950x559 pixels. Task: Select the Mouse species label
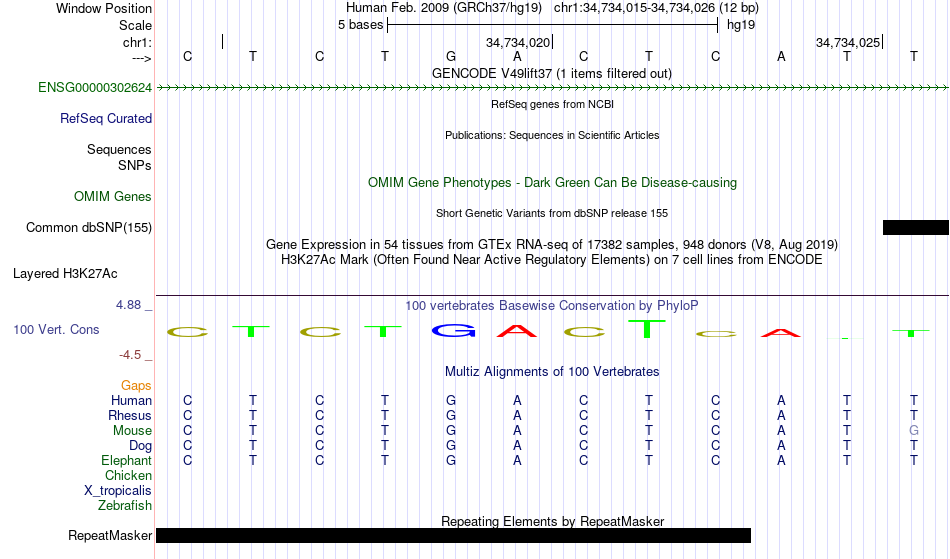(132, 431)
